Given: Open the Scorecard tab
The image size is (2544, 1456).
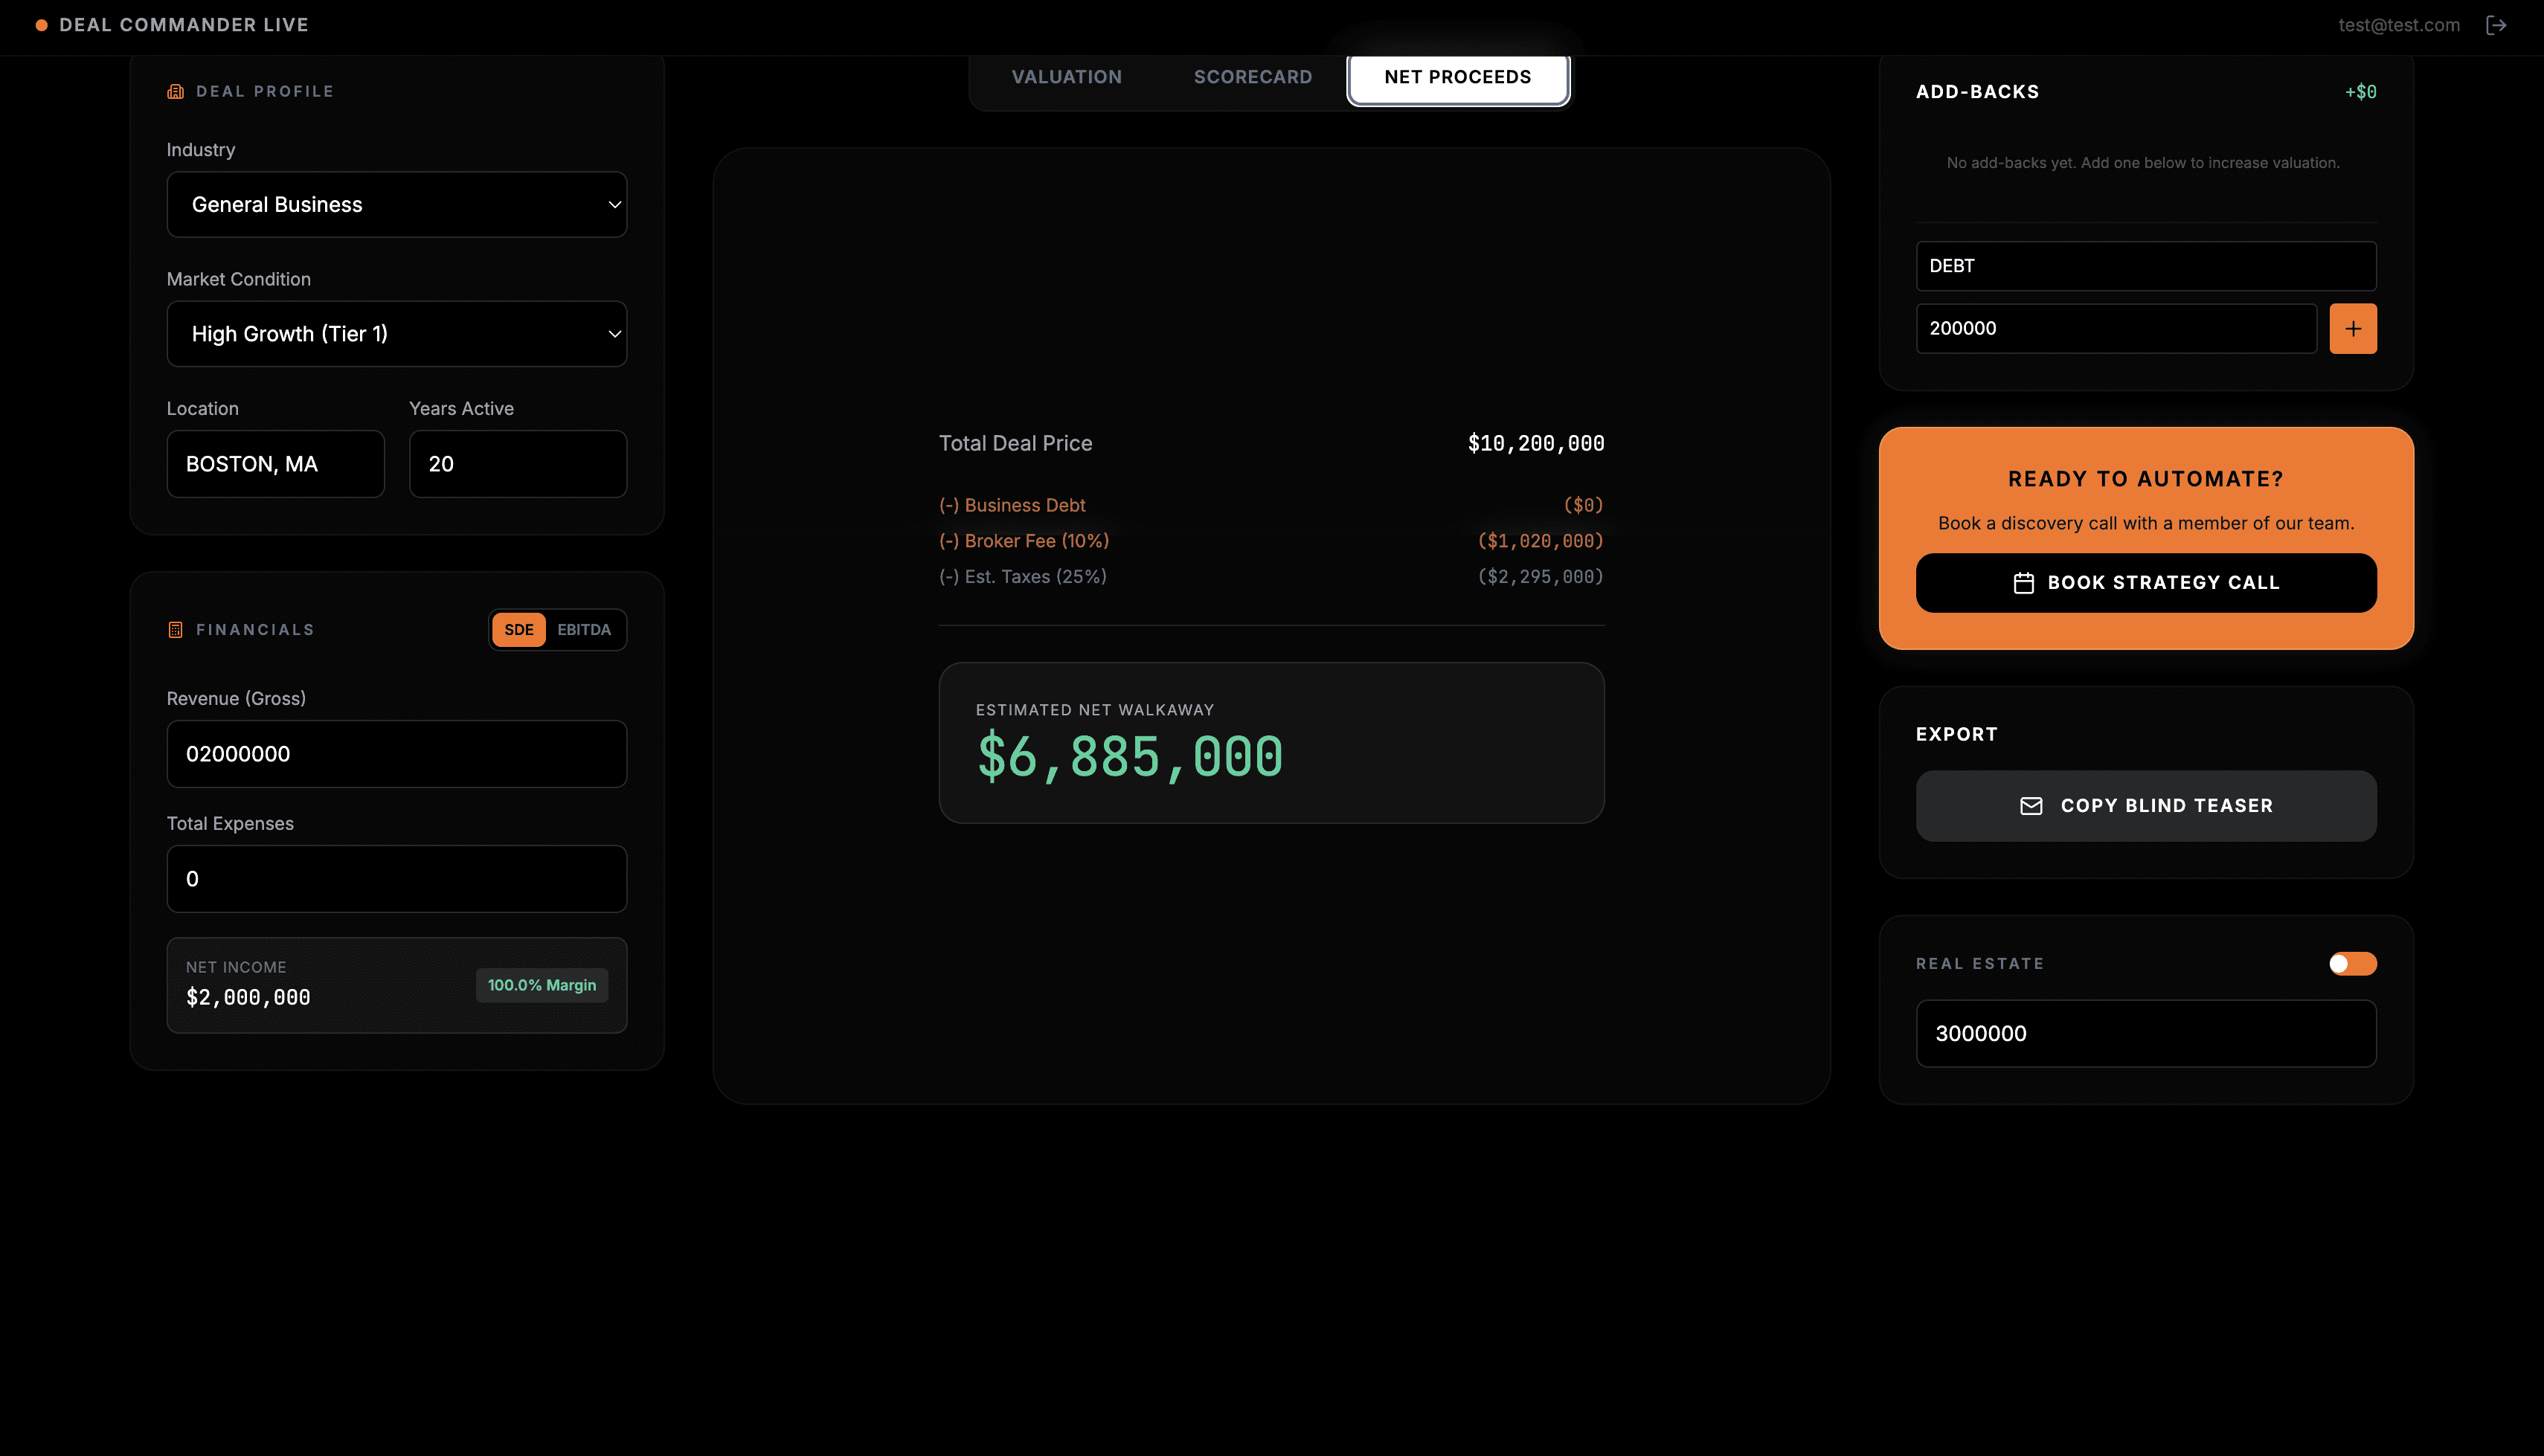Looking at the screenshot, I should point(1252,77).
